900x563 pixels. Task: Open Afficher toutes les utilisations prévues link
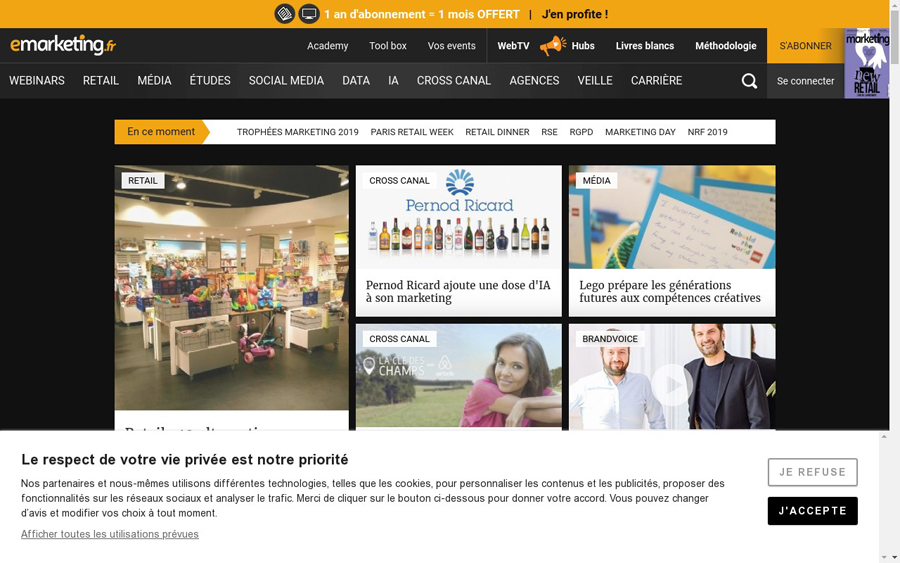click(x=110, y=534)
